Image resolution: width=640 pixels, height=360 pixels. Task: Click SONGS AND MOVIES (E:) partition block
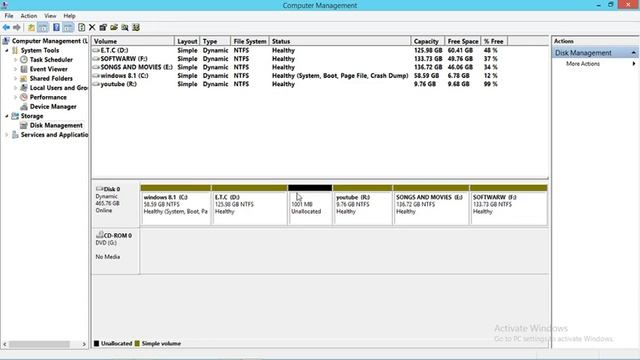pyautogui.click(x=431, y=204)
